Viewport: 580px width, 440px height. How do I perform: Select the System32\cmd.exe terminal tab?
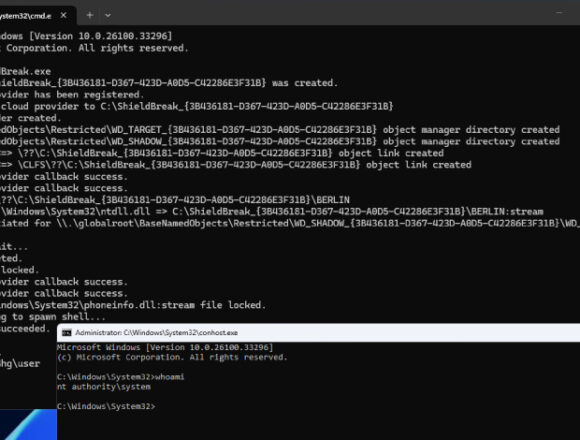(37, 16)
